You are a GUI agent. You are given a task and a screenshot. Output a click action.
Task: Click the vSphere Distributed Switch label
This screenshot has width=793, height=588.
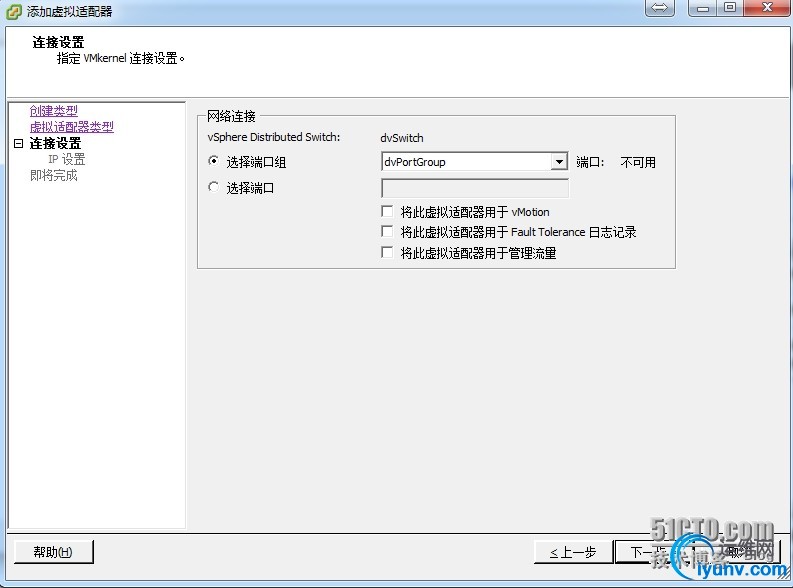coord(274,137)
